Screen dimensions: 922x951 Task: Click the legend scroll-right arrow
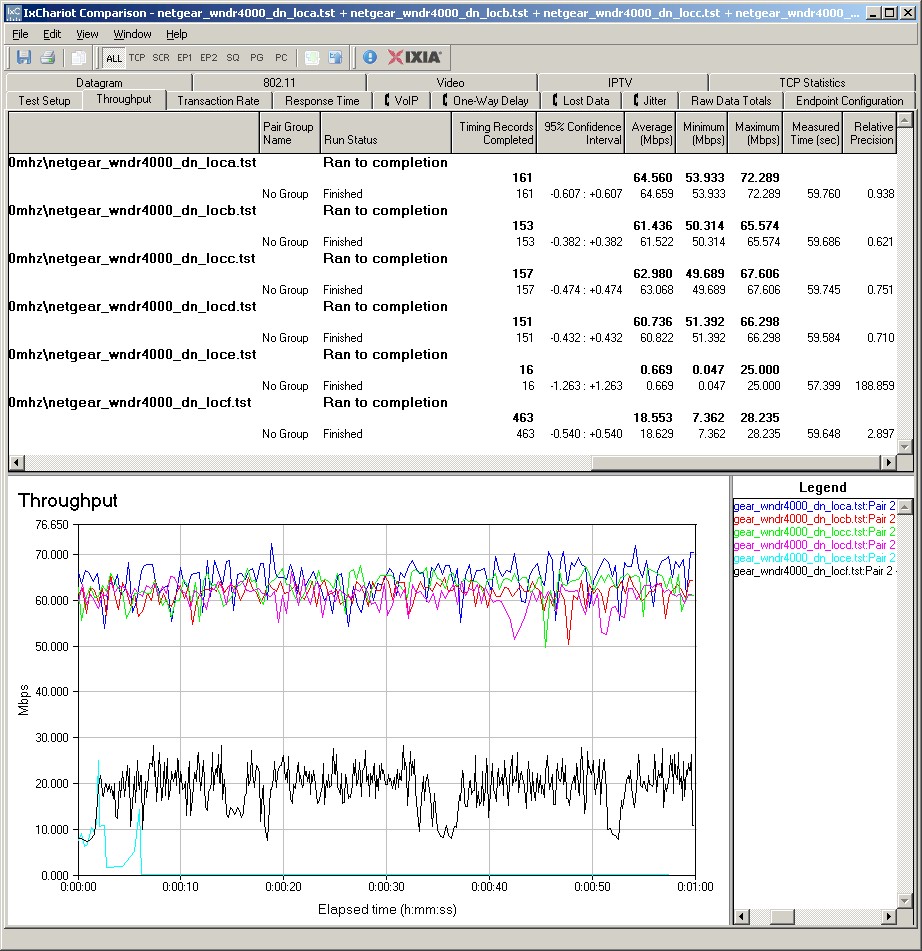pyautogui.click(x=889, y=916)
